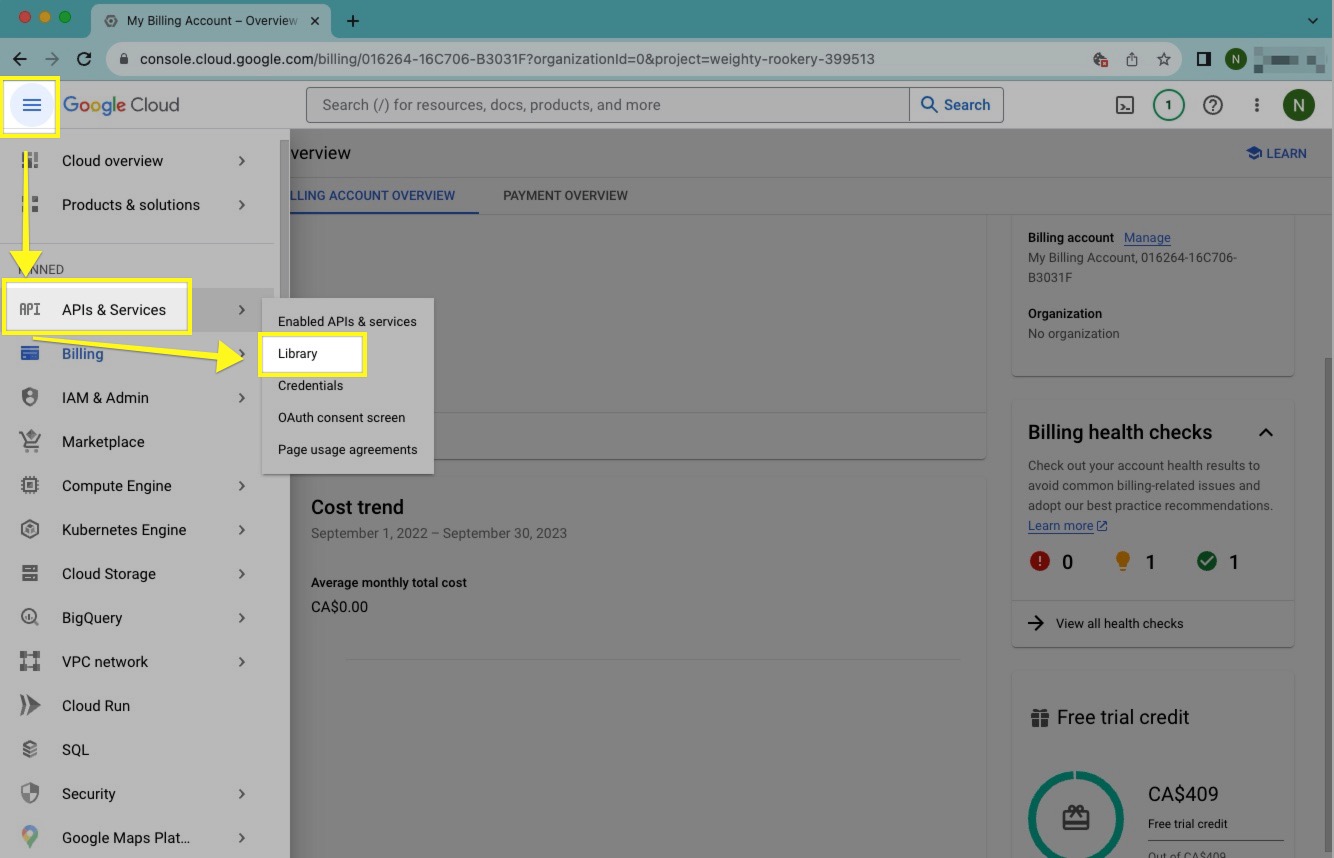
Task: Expand IAM & Admin submenu chevron
Action: [x=242, y=398]
